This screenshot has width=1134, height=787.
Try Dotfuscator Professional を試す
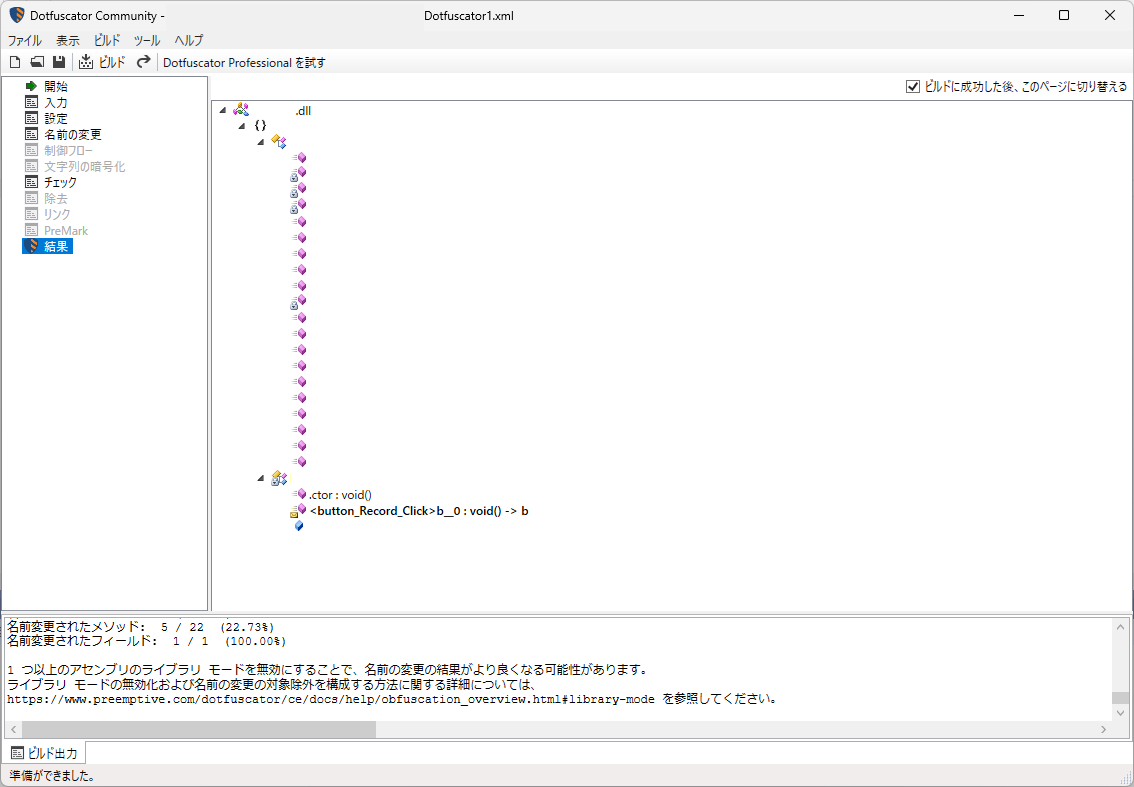pyautogui.click(x=244, y=63)
